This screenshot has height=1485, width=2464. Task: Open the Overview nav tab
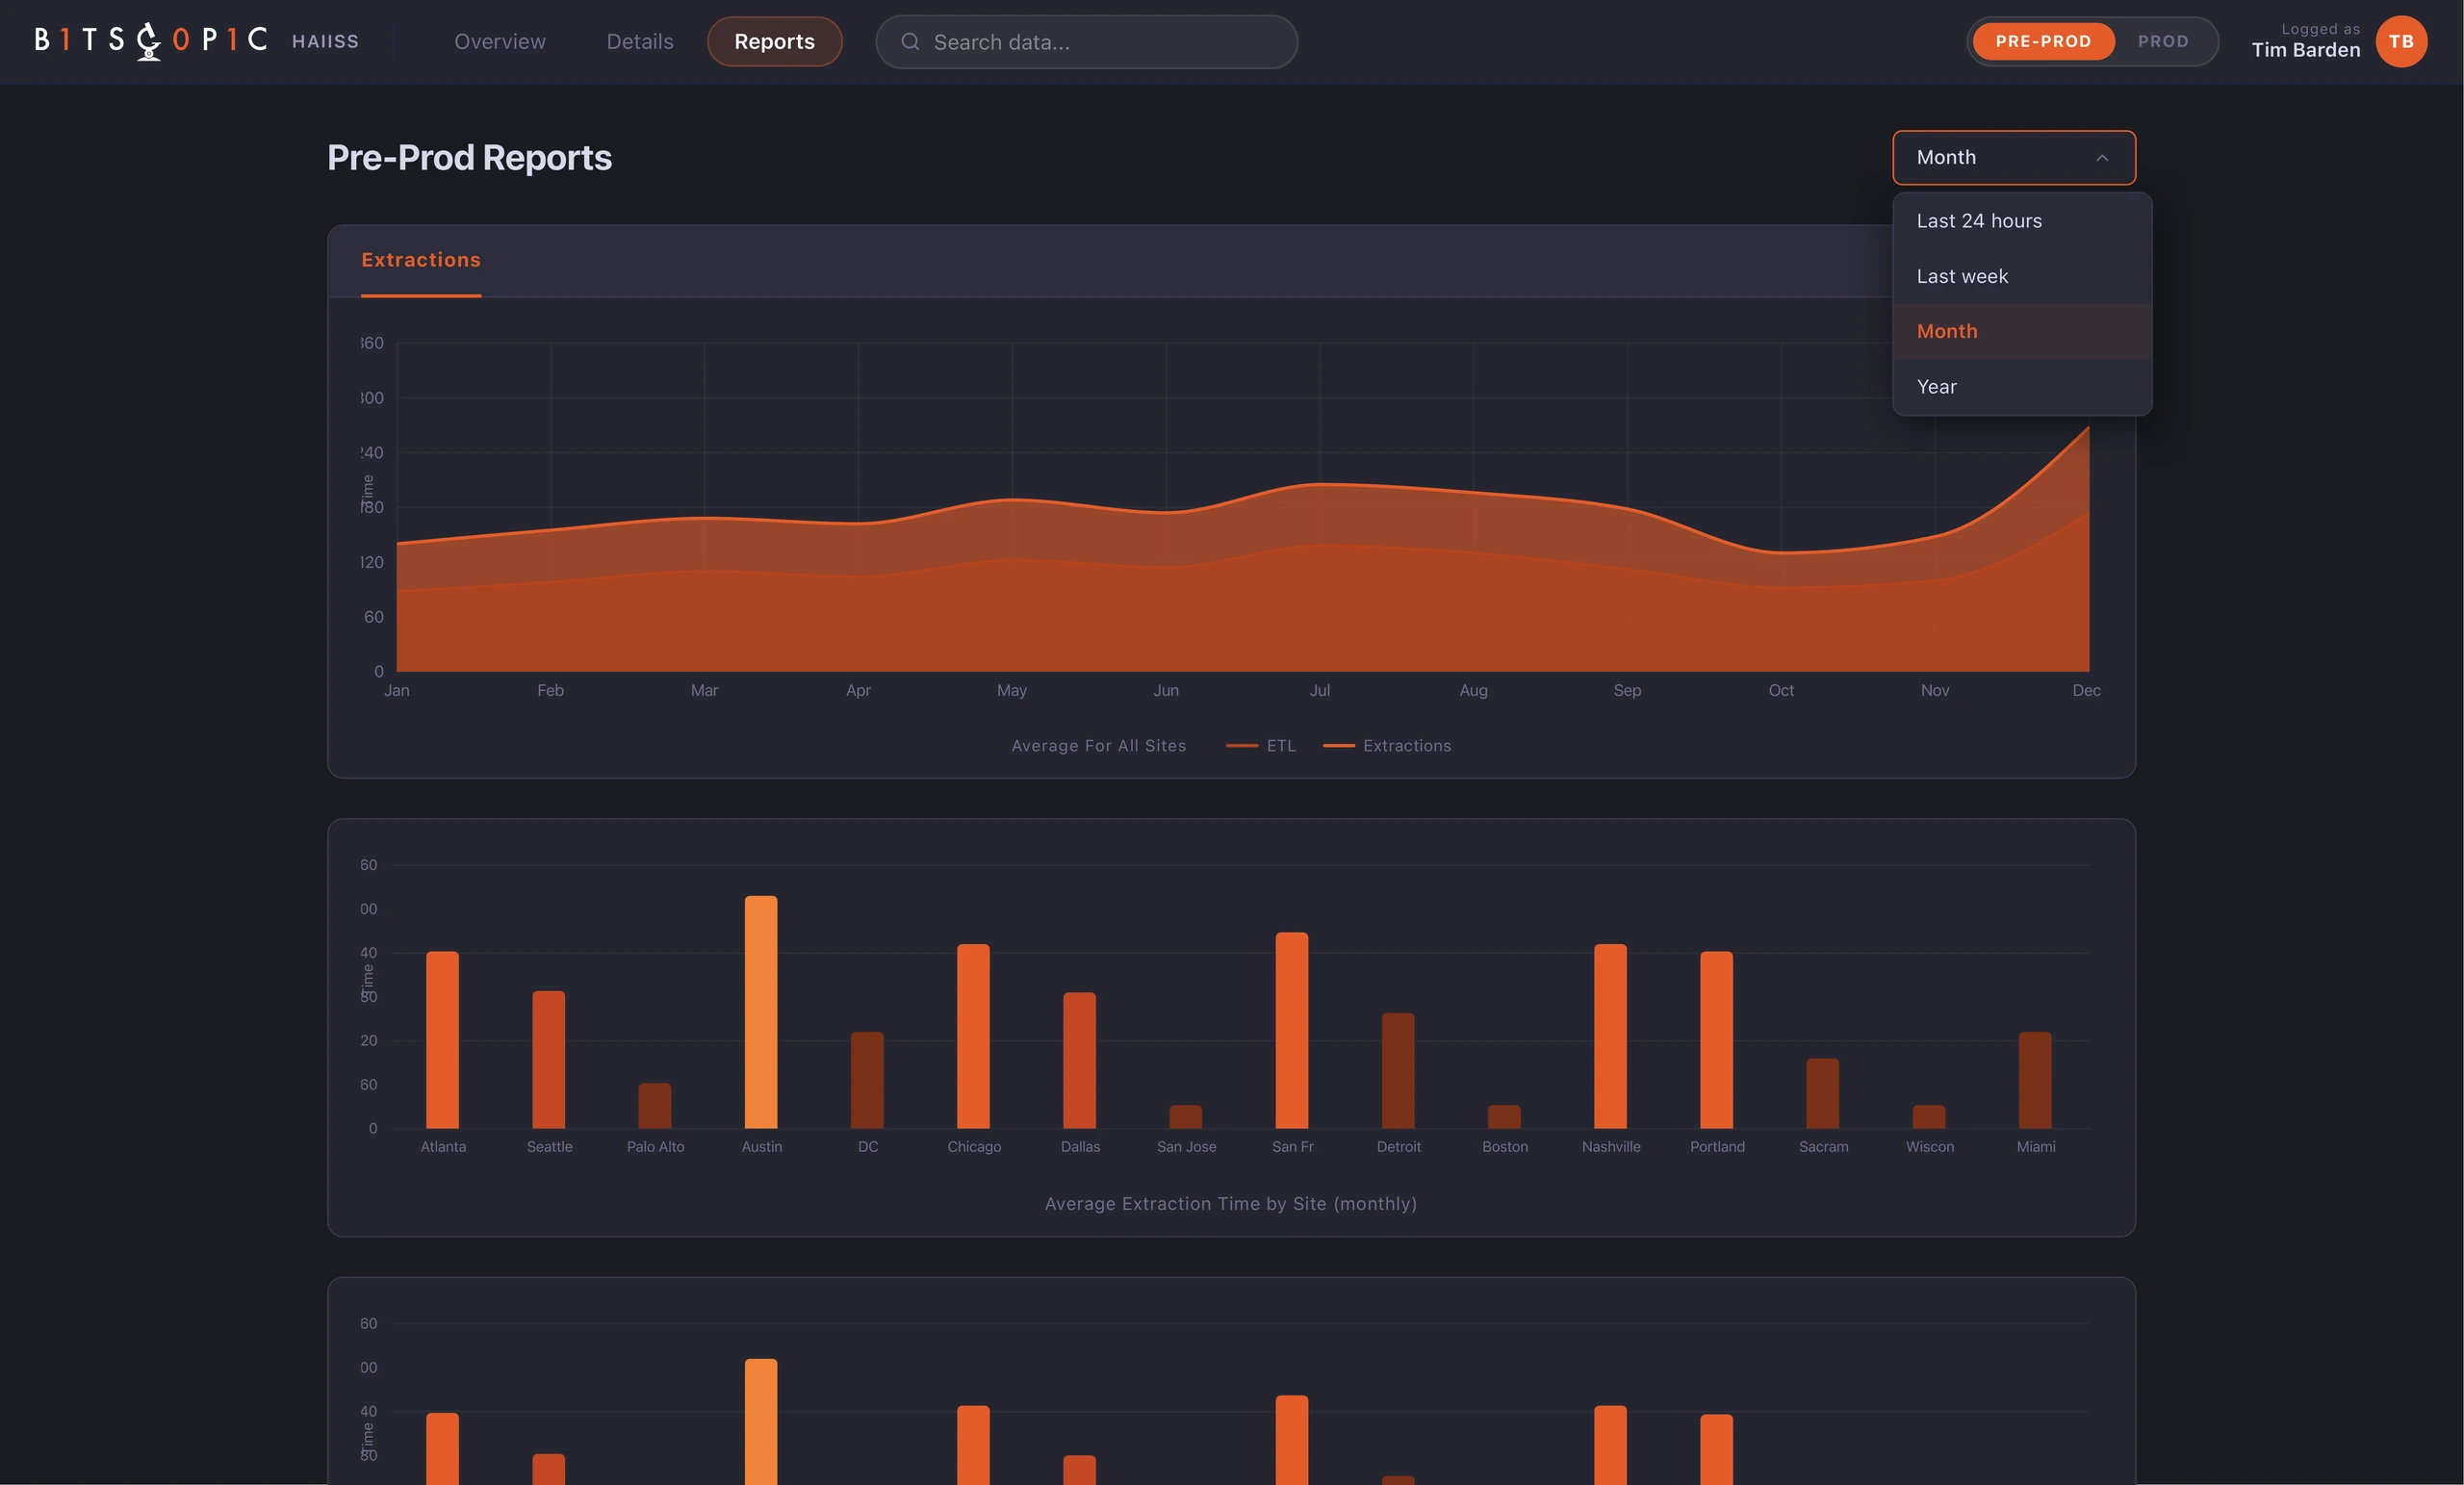click(500, 41)
